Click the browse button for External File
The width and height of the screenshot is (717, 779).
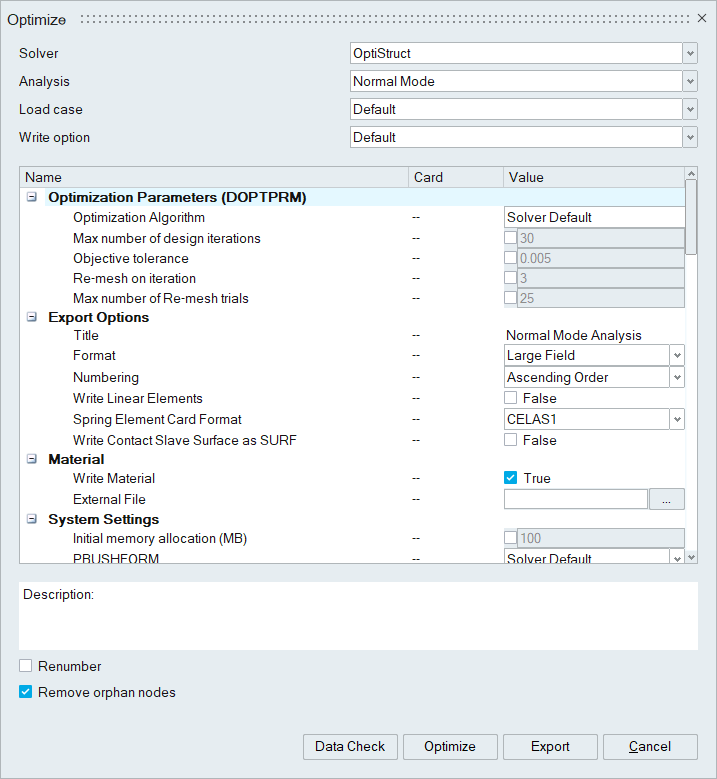click(x=666, y=499)
